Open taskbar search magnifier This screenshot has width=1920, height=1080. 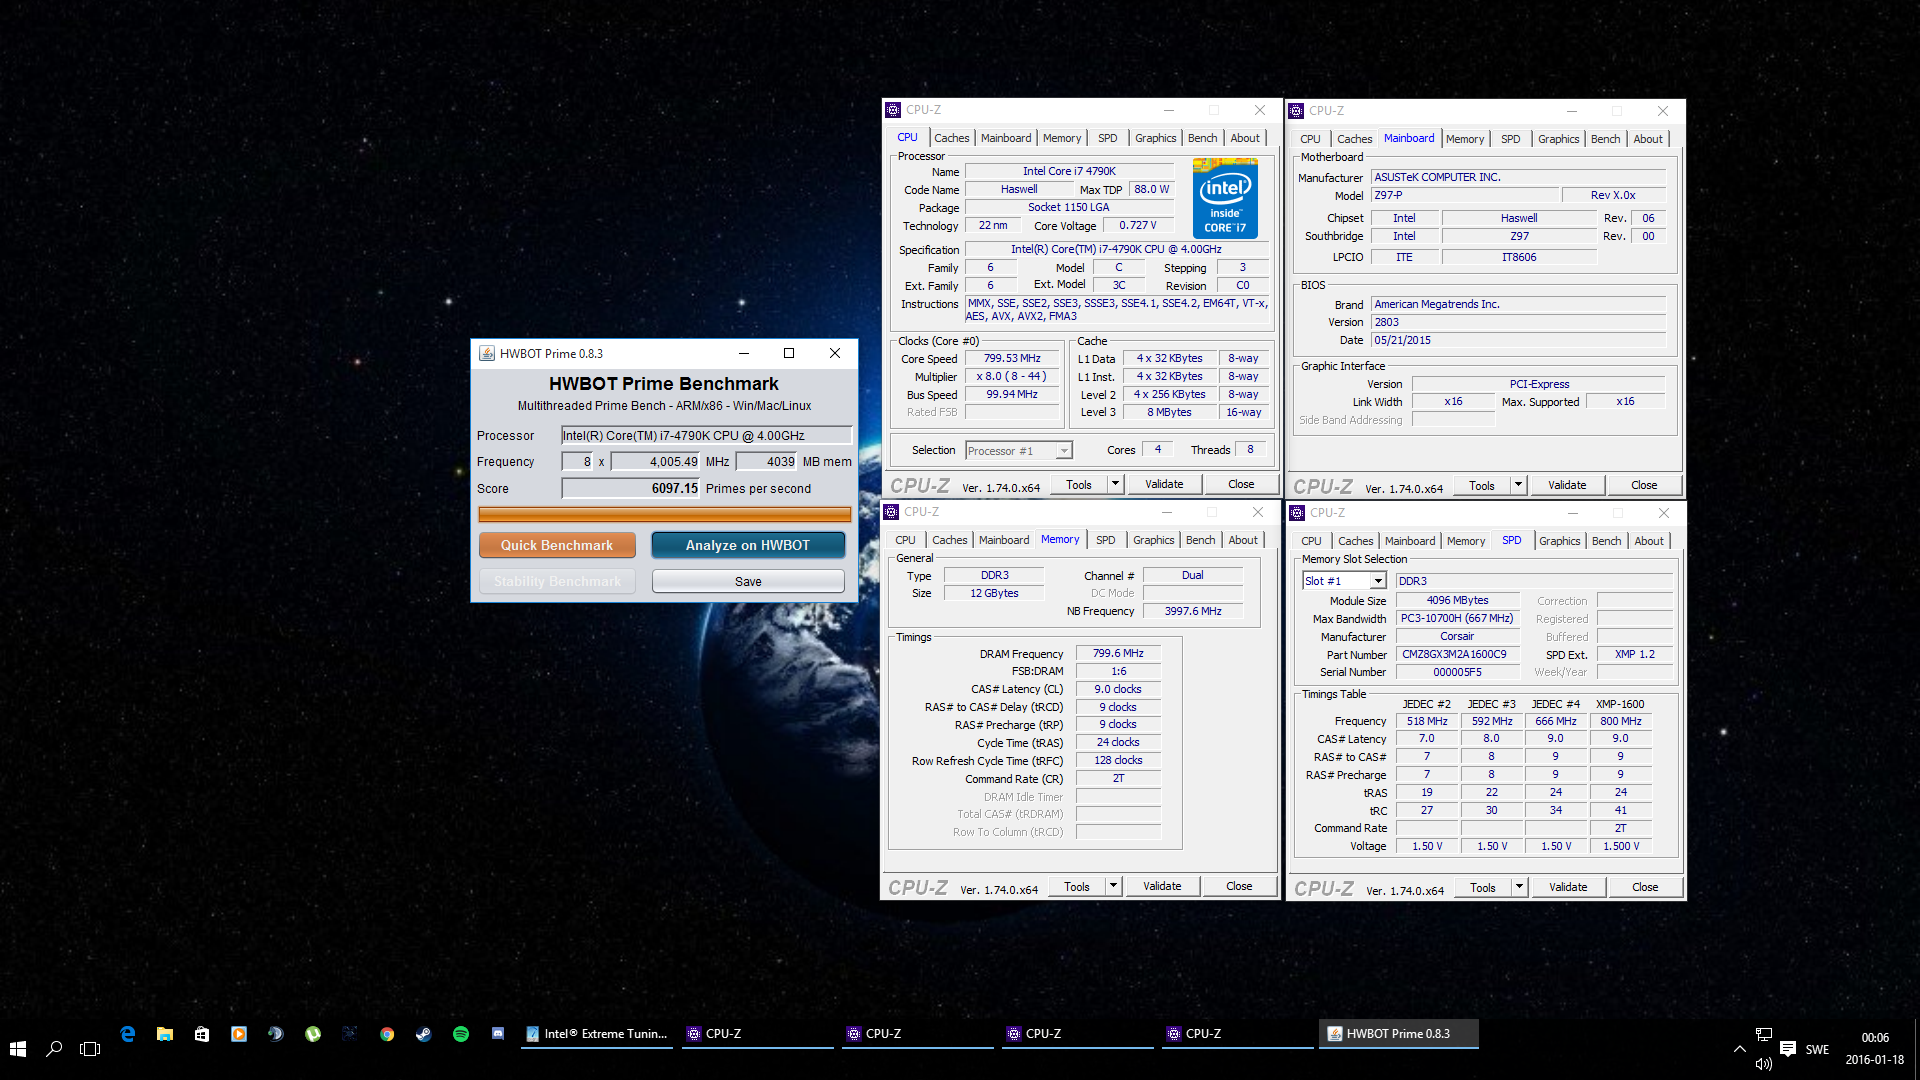[x=54, y=1048]
